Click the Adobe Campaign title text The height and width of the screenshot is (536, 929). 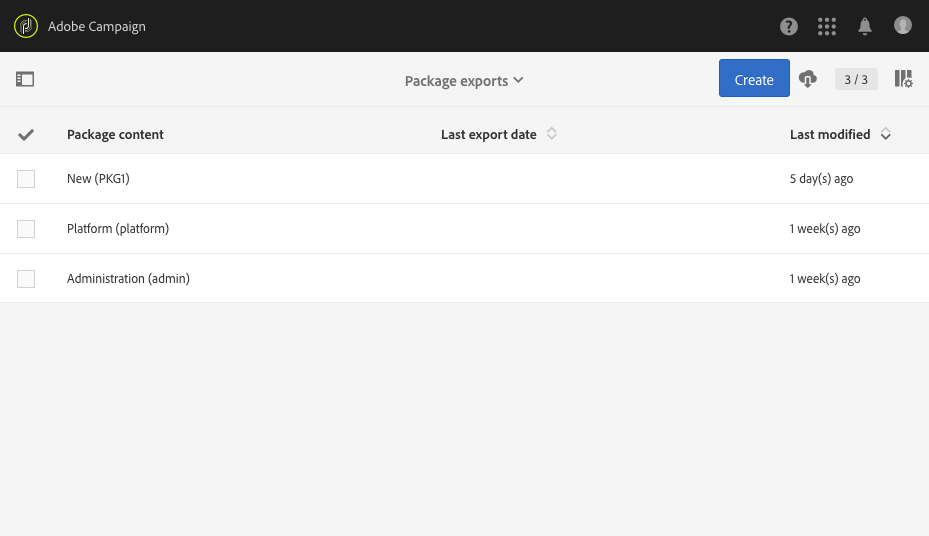tap(97, 26)
